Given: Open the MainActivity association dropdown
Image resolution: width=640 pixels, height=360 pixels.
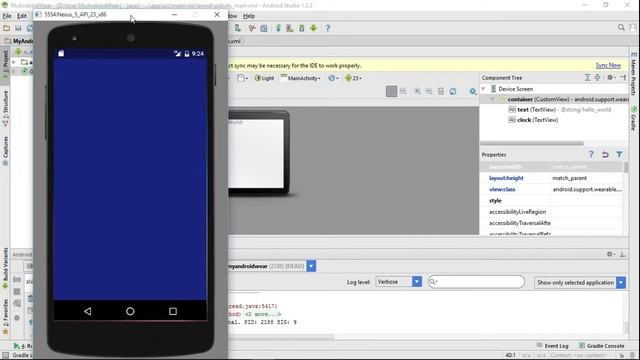Looking at the screenshot, I should coord(301,78).
